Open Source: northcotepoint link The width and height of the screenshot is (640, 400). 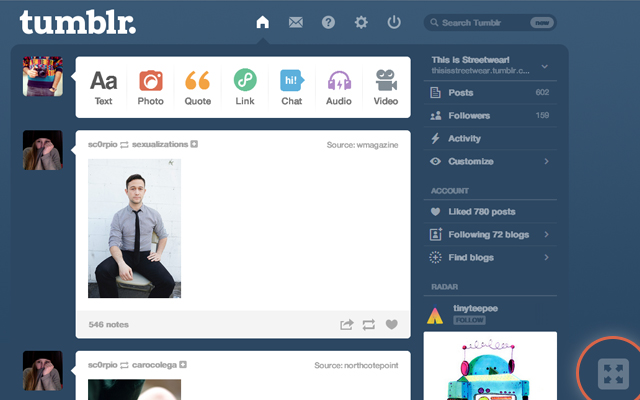356,365
